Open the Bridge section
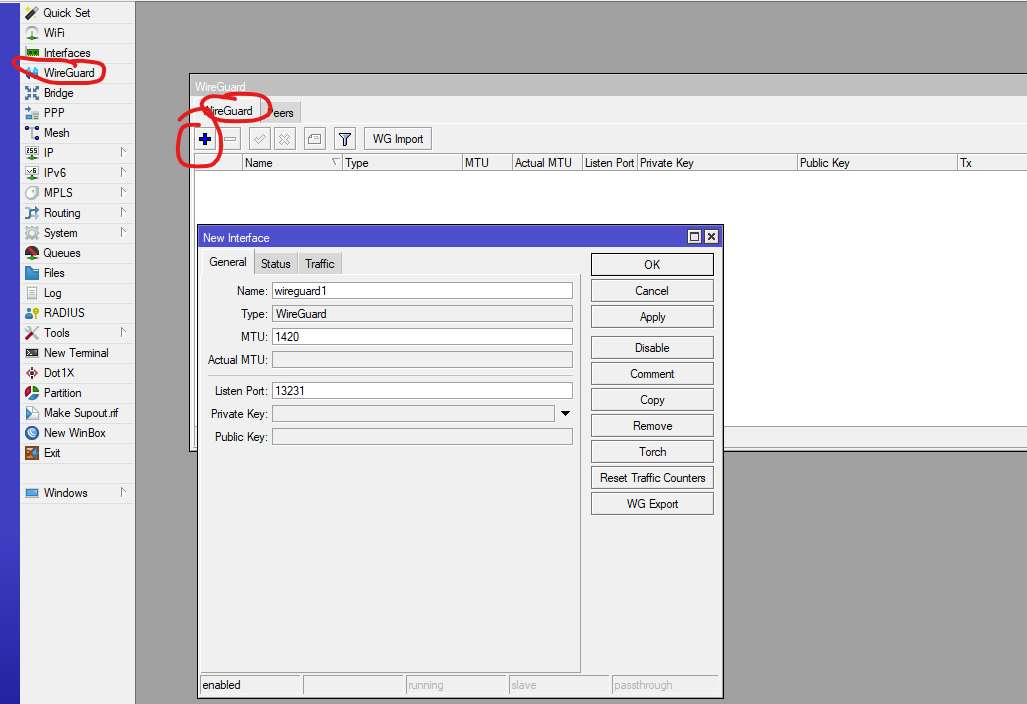Screen dimensions: 1027x704 tap(77, 93)
